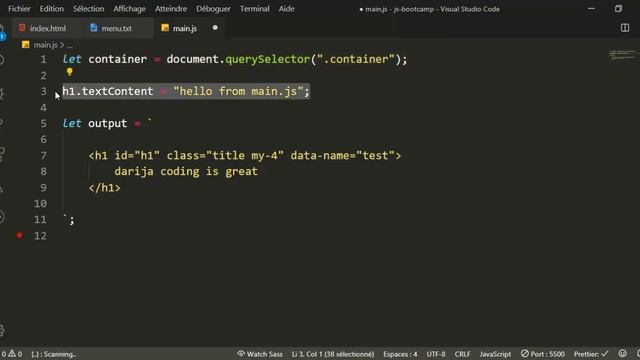Change indentation via Espaces : 4
This screenshot has width=640, height=360.
[400, 354]
